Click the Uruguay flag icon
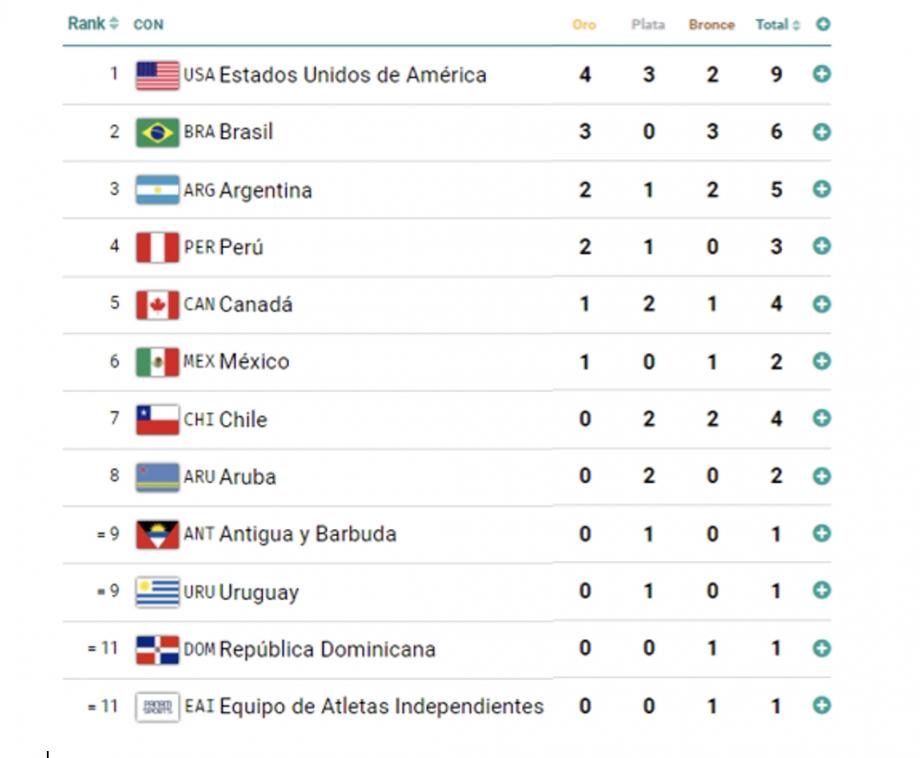 [x=157, y=592]
